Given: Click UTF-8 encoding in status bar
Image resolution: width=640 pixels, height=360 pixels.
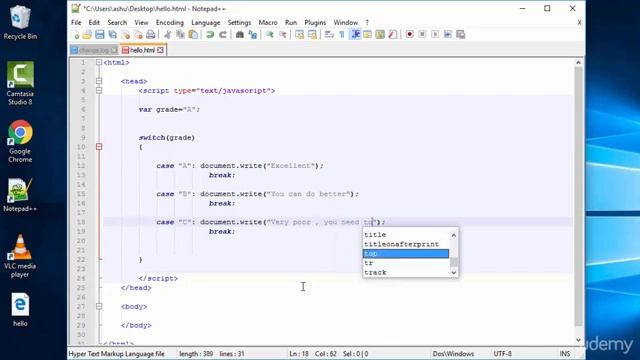Looking at the screenshot, I should (x=502, y=354).
